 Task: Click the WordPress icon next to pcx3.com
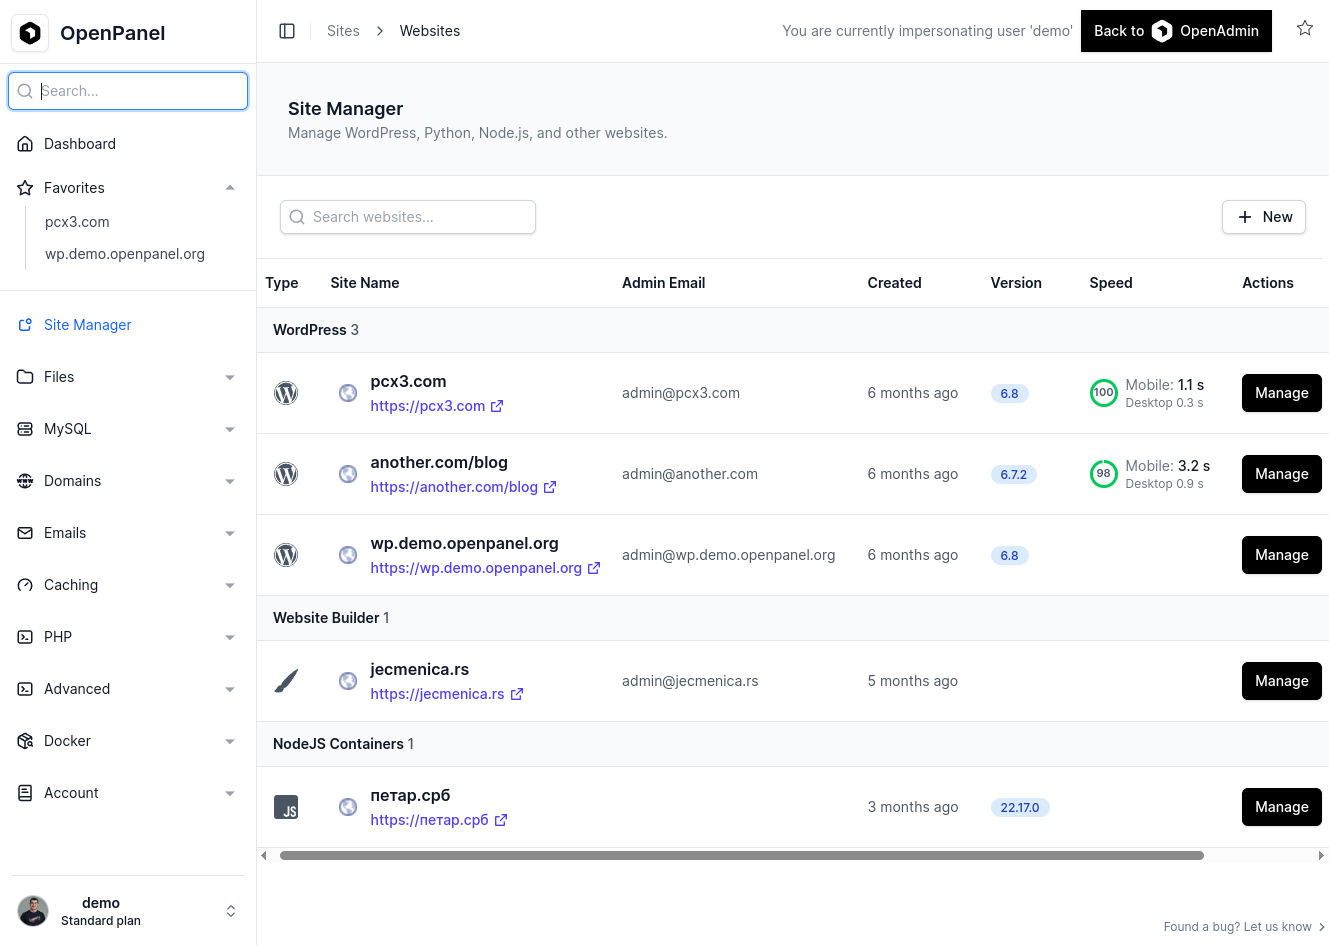pyautogui.click(x=286, y=393)
